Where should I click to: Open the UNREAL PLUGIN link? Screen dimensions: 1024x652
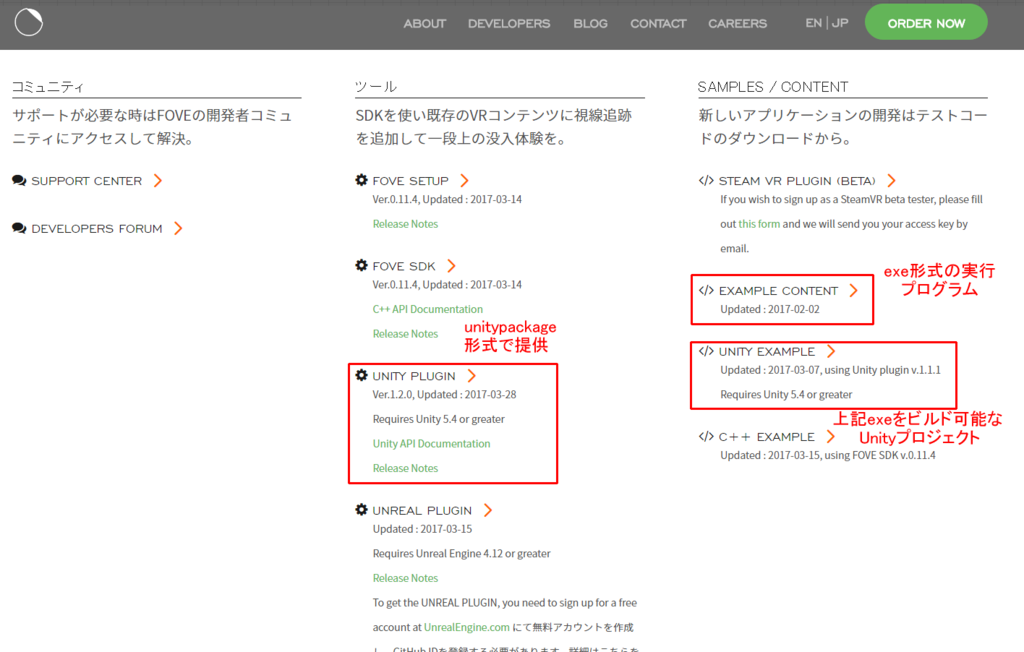coord(422,511)
